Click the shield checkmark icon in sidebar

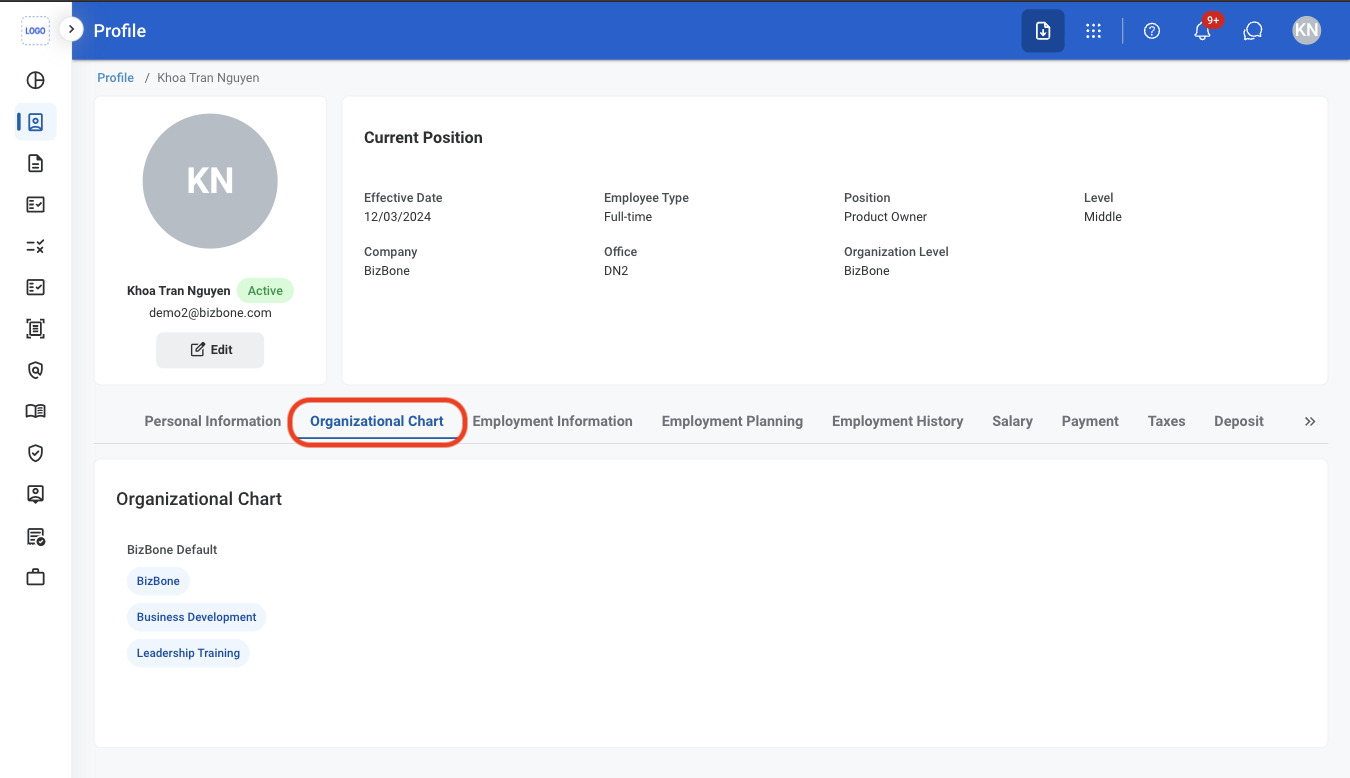(x=35, y=453)
